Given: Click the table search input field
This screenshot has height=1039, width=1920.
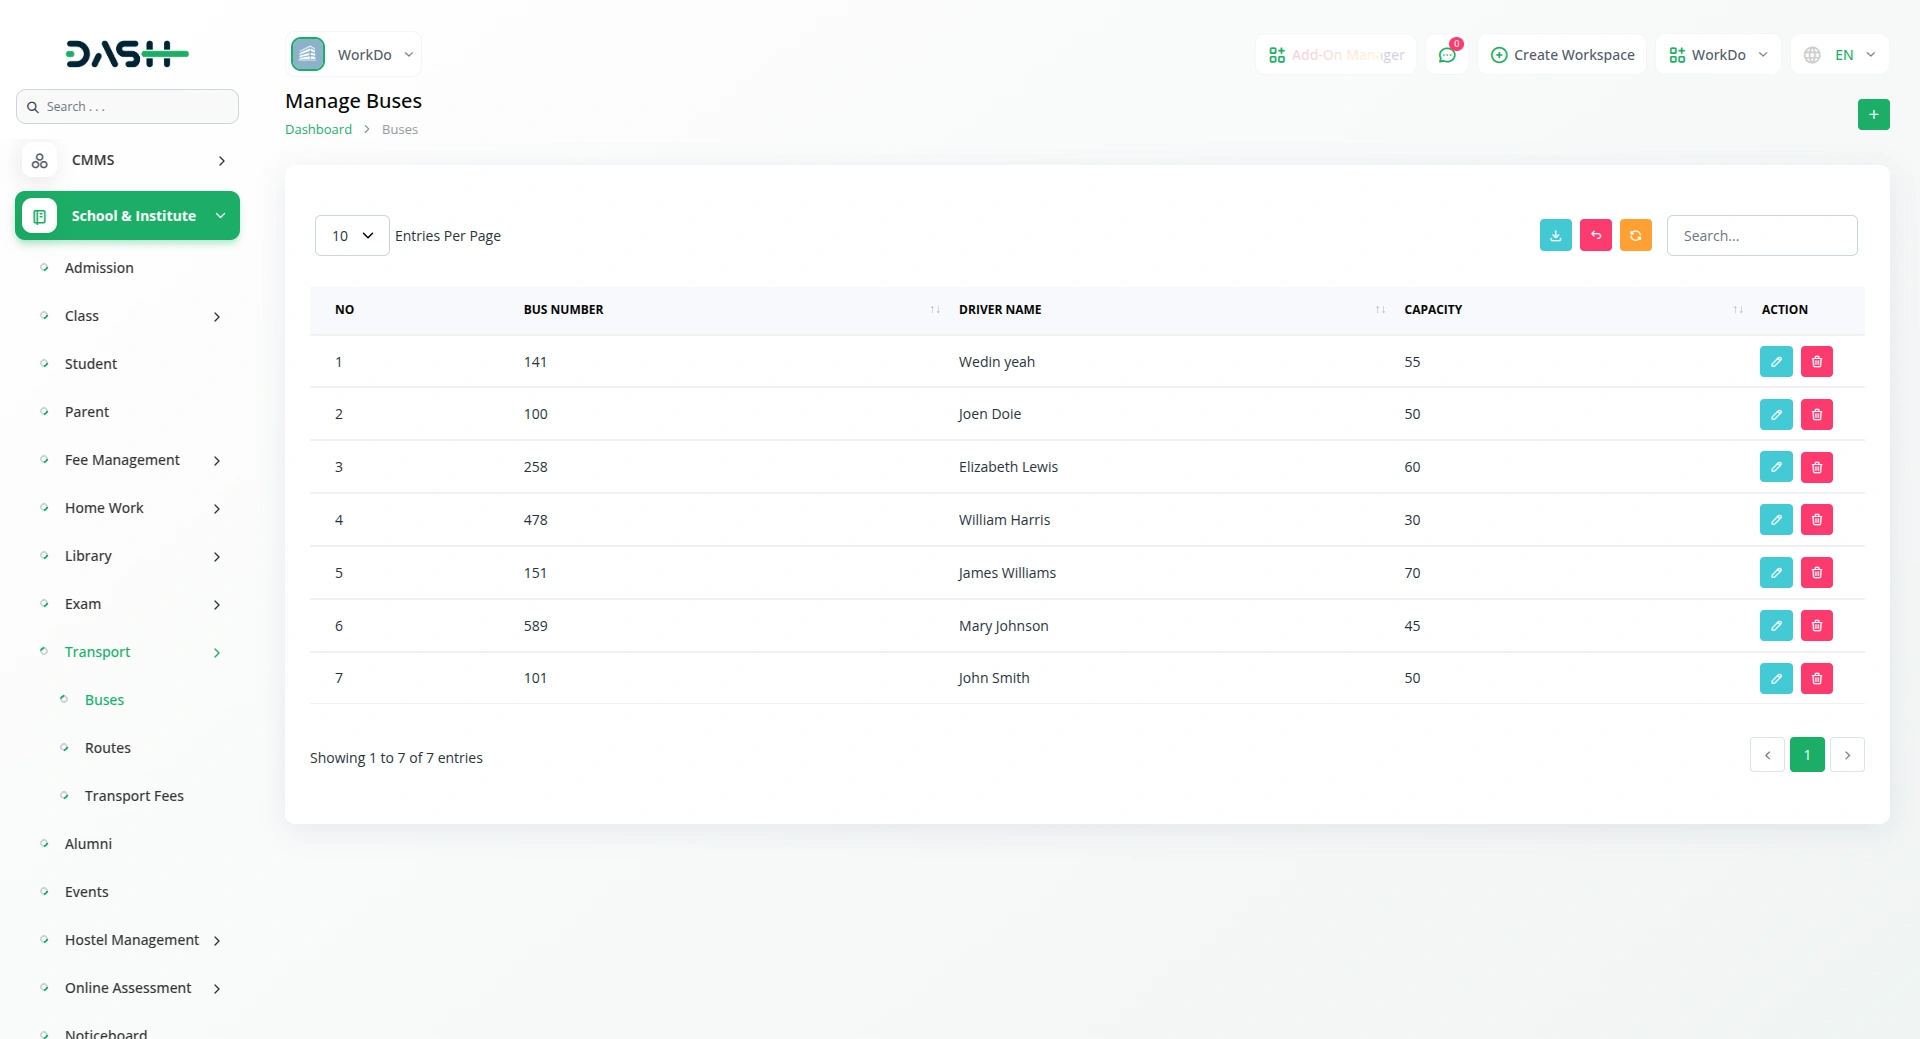Looking at the screenshot, I should coord(1761,236).
